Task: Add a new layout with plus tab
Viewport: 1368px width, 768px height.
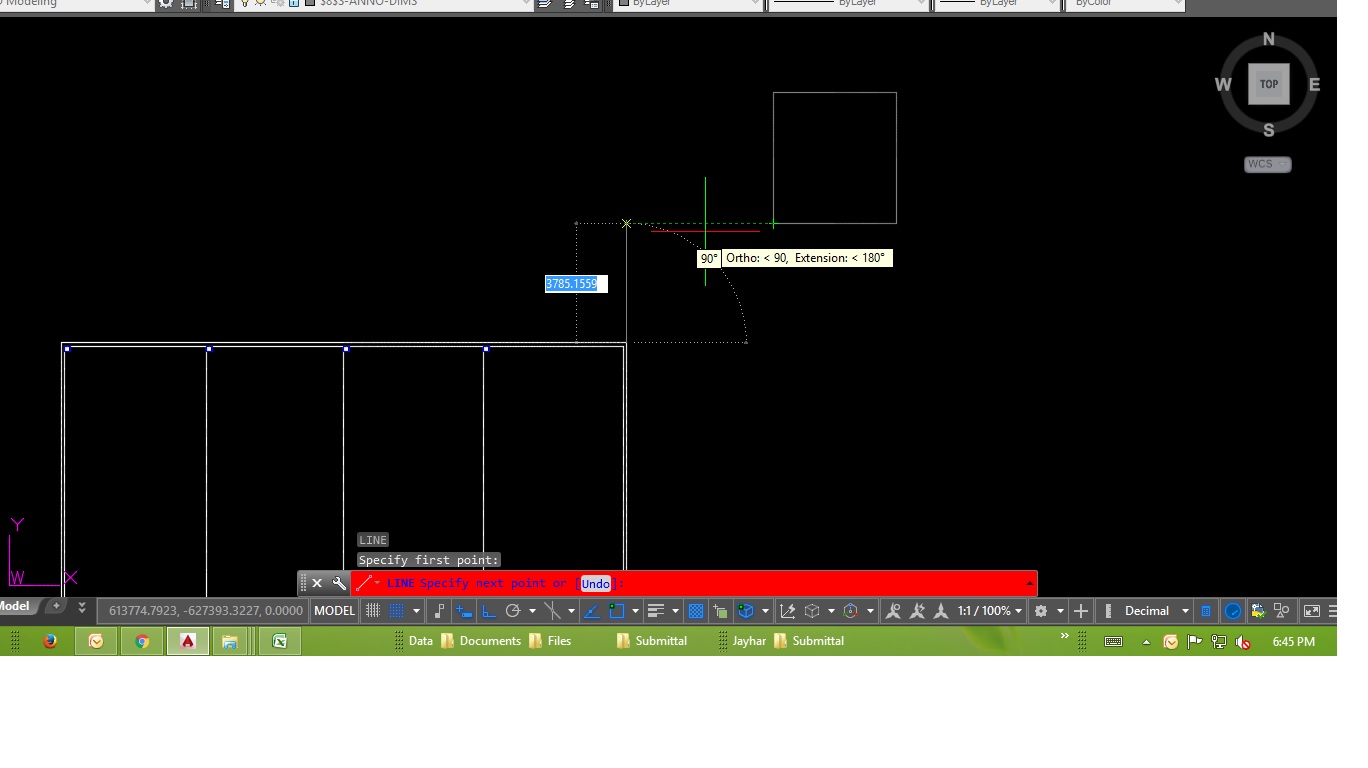Action: tap(57, 606)
